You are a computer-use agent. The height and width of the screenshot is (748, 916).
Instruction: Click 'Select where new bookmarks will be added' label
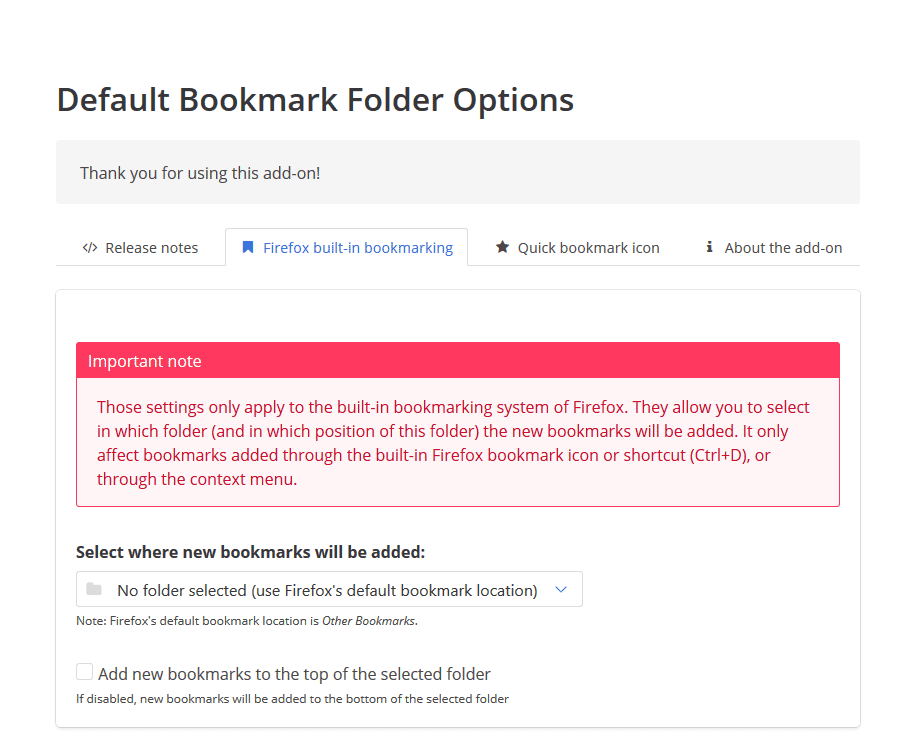(x=251, y=552)
